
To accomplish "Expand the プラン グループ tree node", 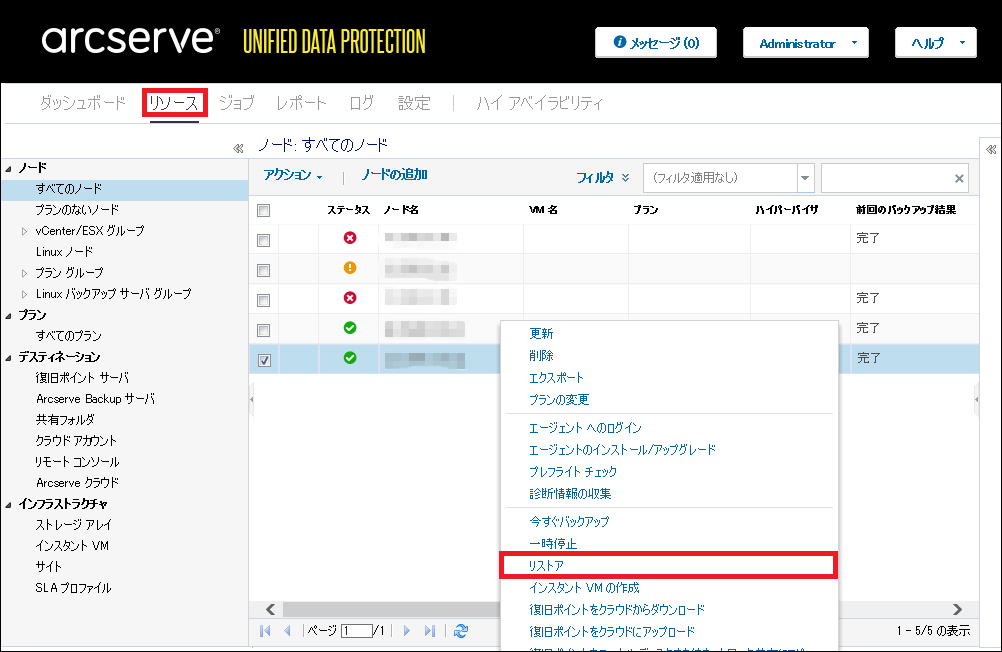I will (24, 274).
